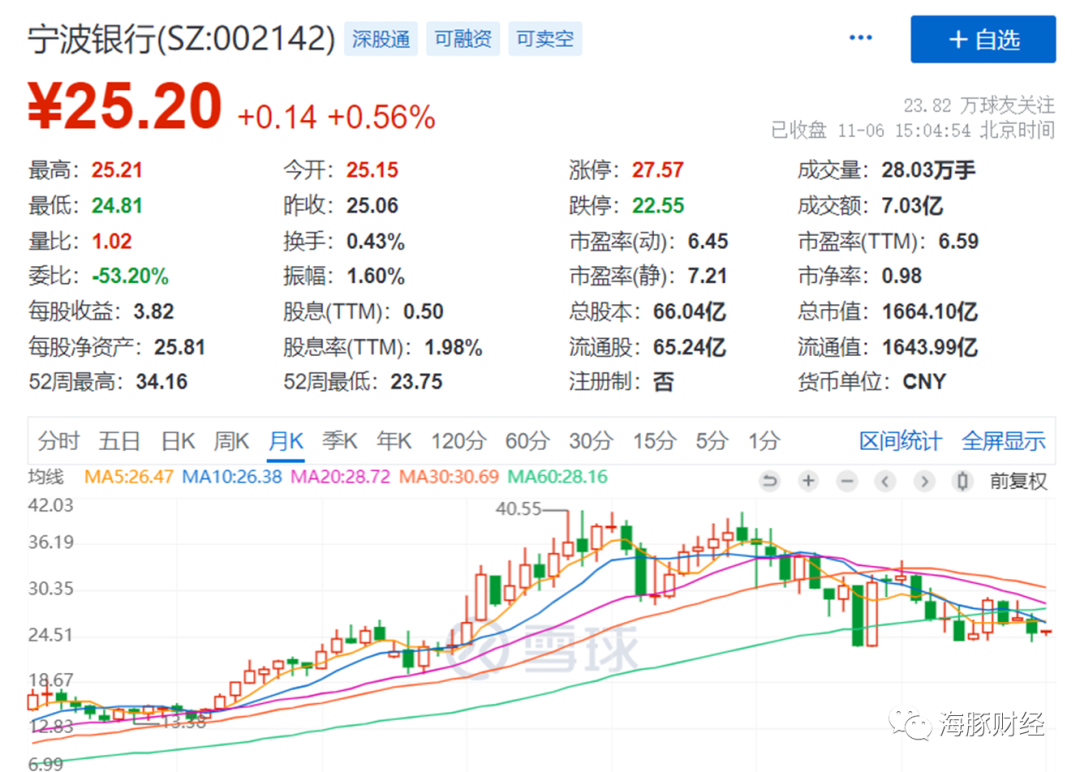Screen dimensions: 1080x772
Task: Move chart right with the right arrow icon
Action: (924, 481)
